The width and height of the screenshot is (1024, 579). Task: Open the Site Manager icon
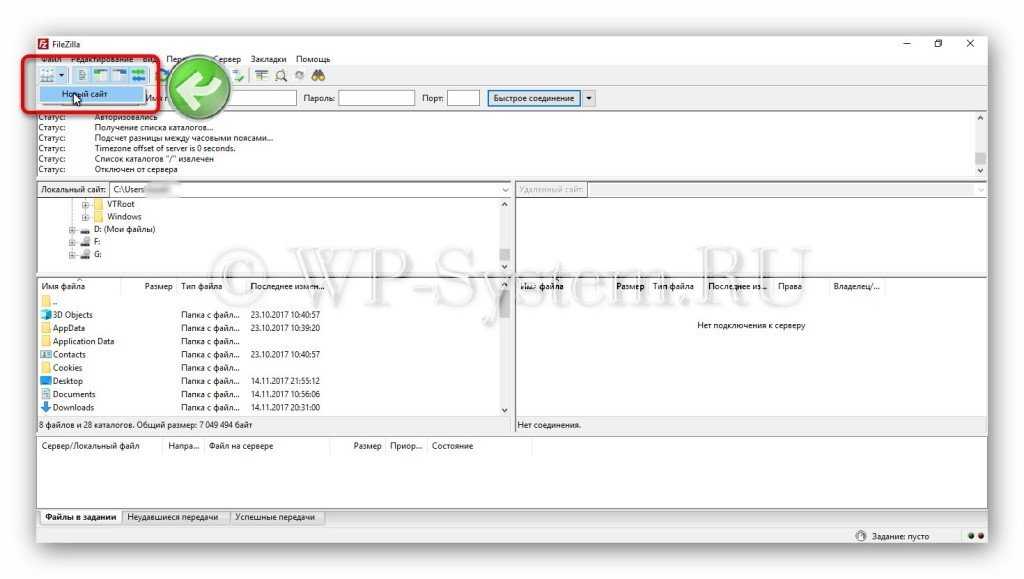[x=47, y=75]
